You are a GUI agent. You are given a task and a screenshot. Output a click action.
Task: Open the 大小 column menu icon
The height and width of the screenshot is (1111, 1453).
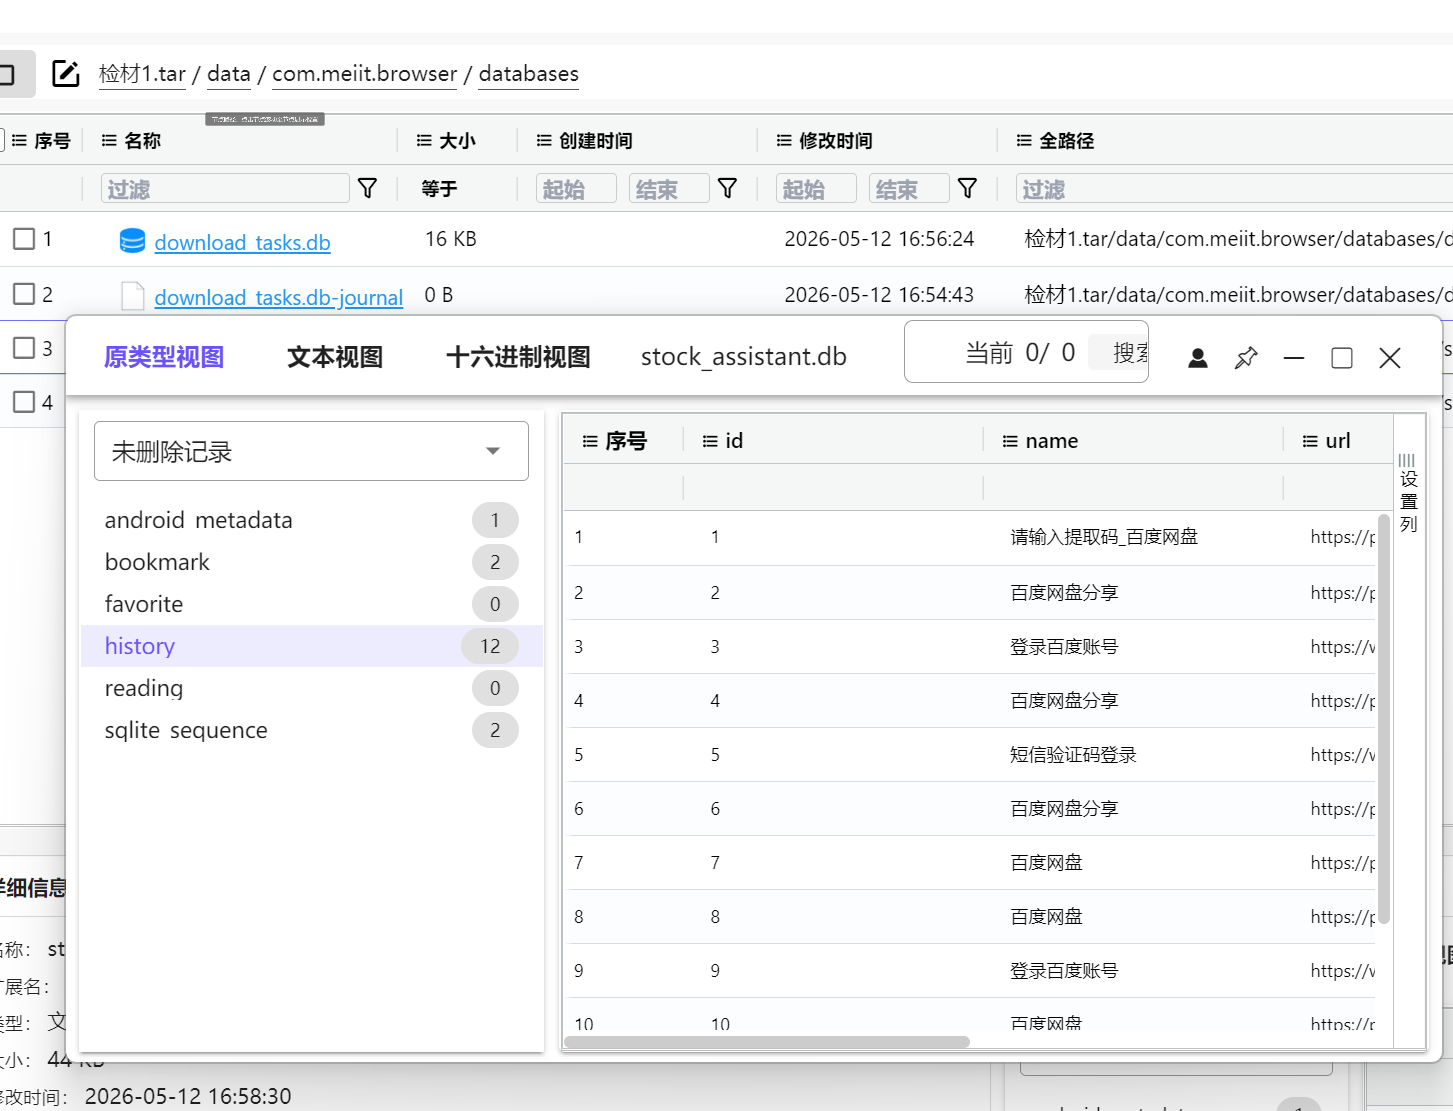pos(424,141)
